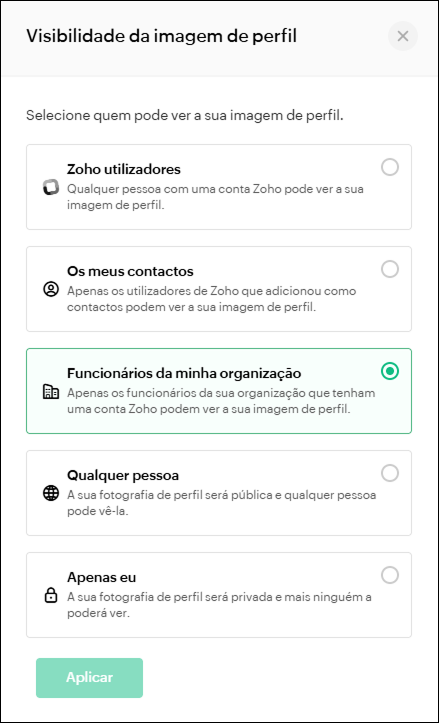Select the Zoho utilizadores radio button
This screenshot has height=723, width=439.
(x=390, y=167)
